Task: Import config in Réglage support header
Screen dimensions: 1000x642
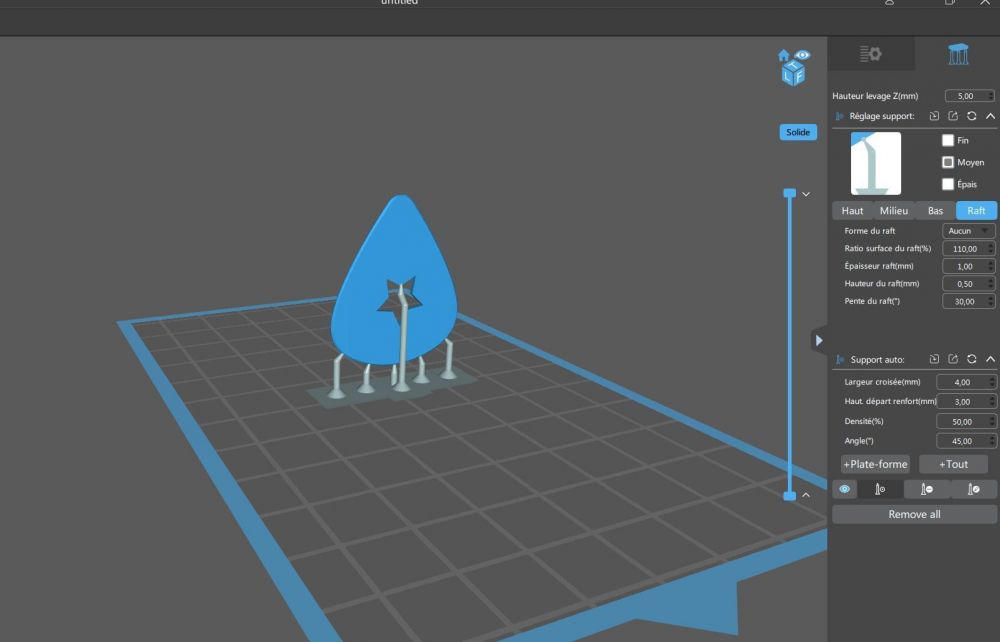Action: pyautogui.click(x=934, y=116)
